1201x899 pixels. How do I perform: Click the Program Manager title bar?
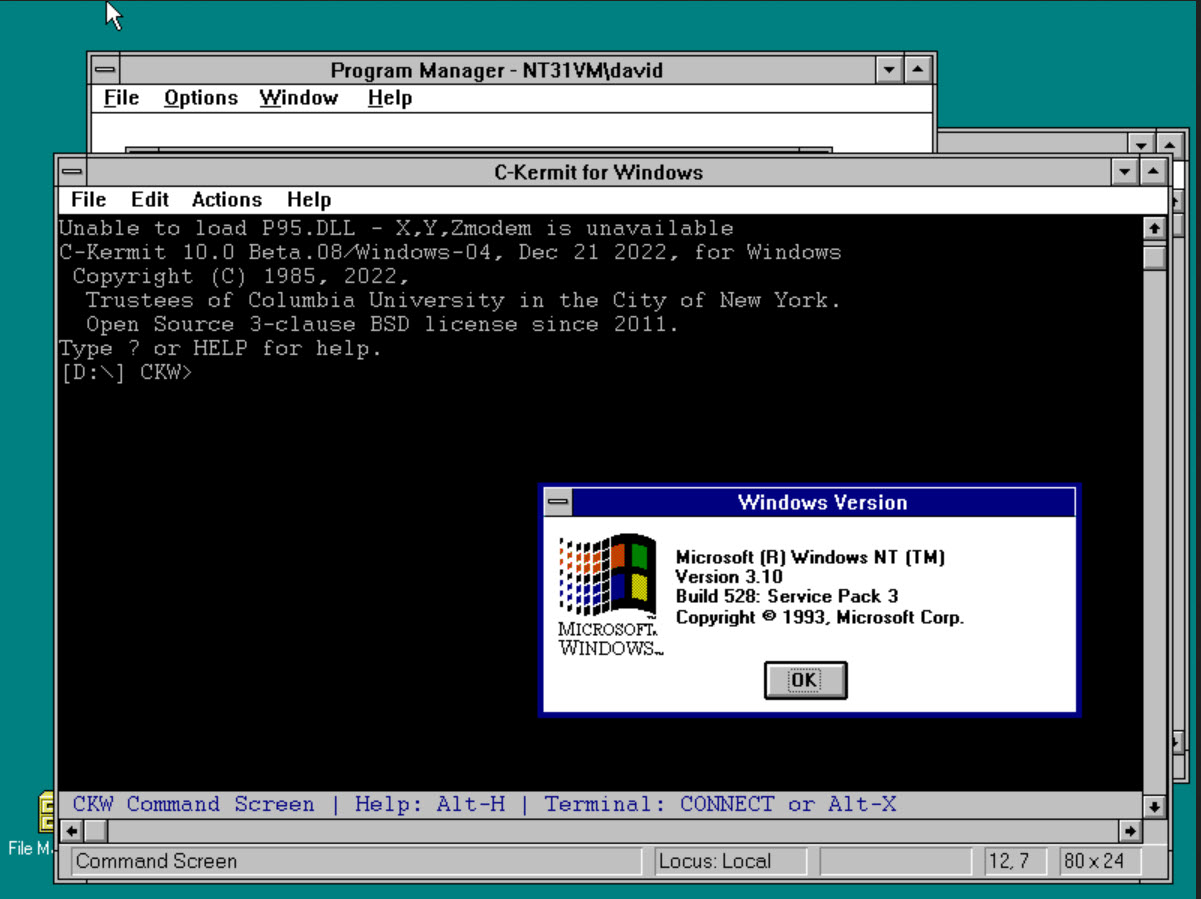tap(497, 70)
